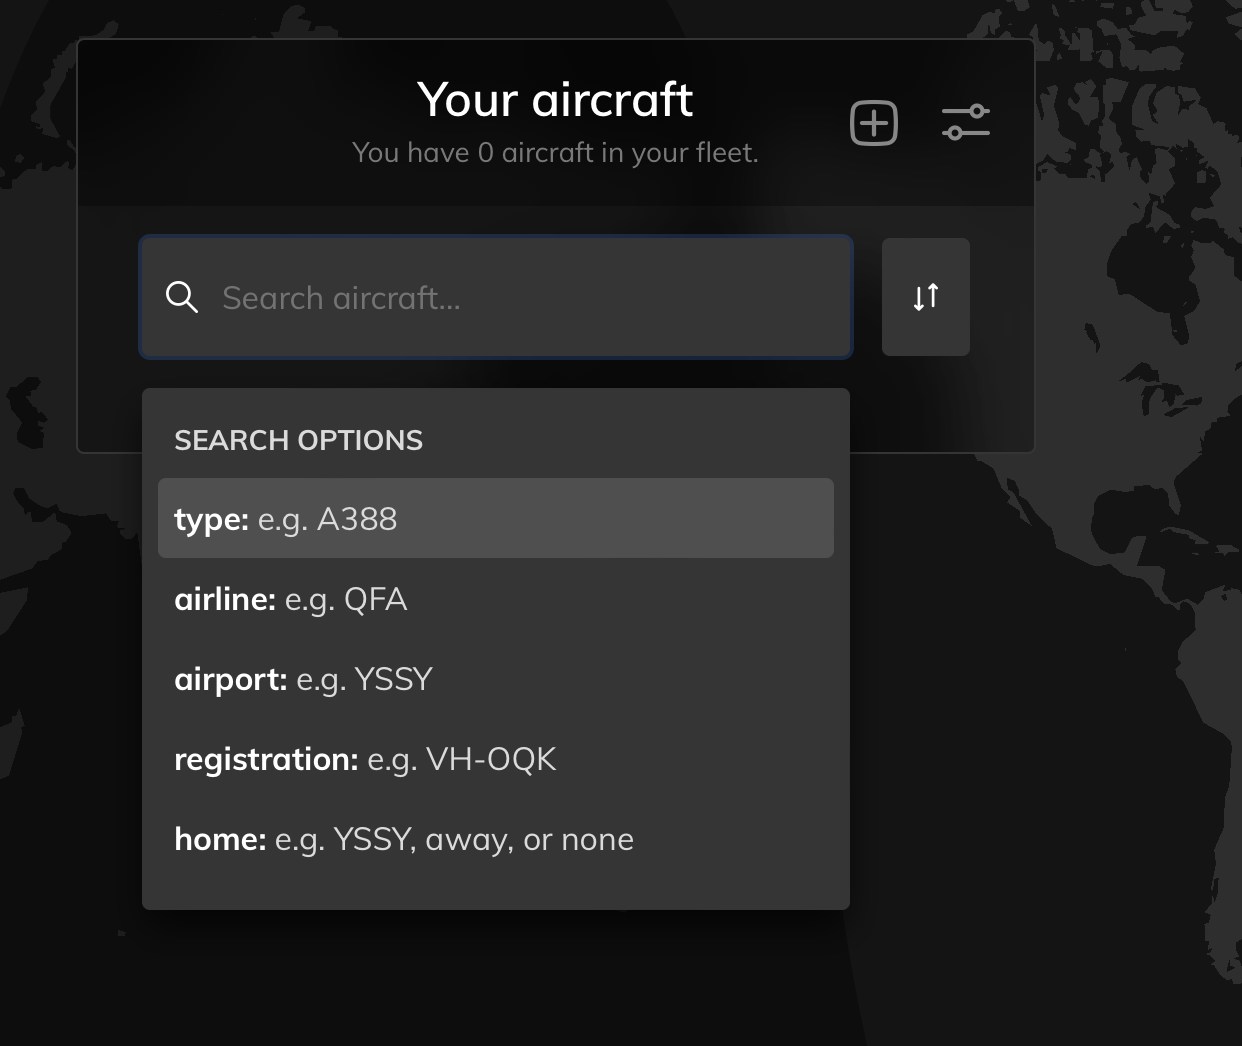Image resolution: width=1242 pixels, height=1046 pixels.
Task: Pick the registration: e.g. VH-OQK option
Action: [x=496, y=758]
